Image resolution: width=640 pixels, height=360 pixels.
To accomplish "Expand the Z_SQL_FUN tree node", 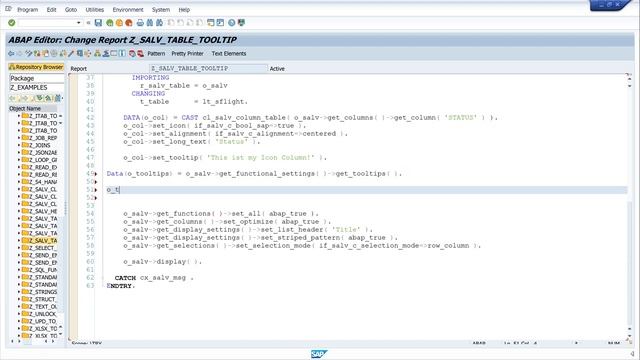I will (19, 270).
